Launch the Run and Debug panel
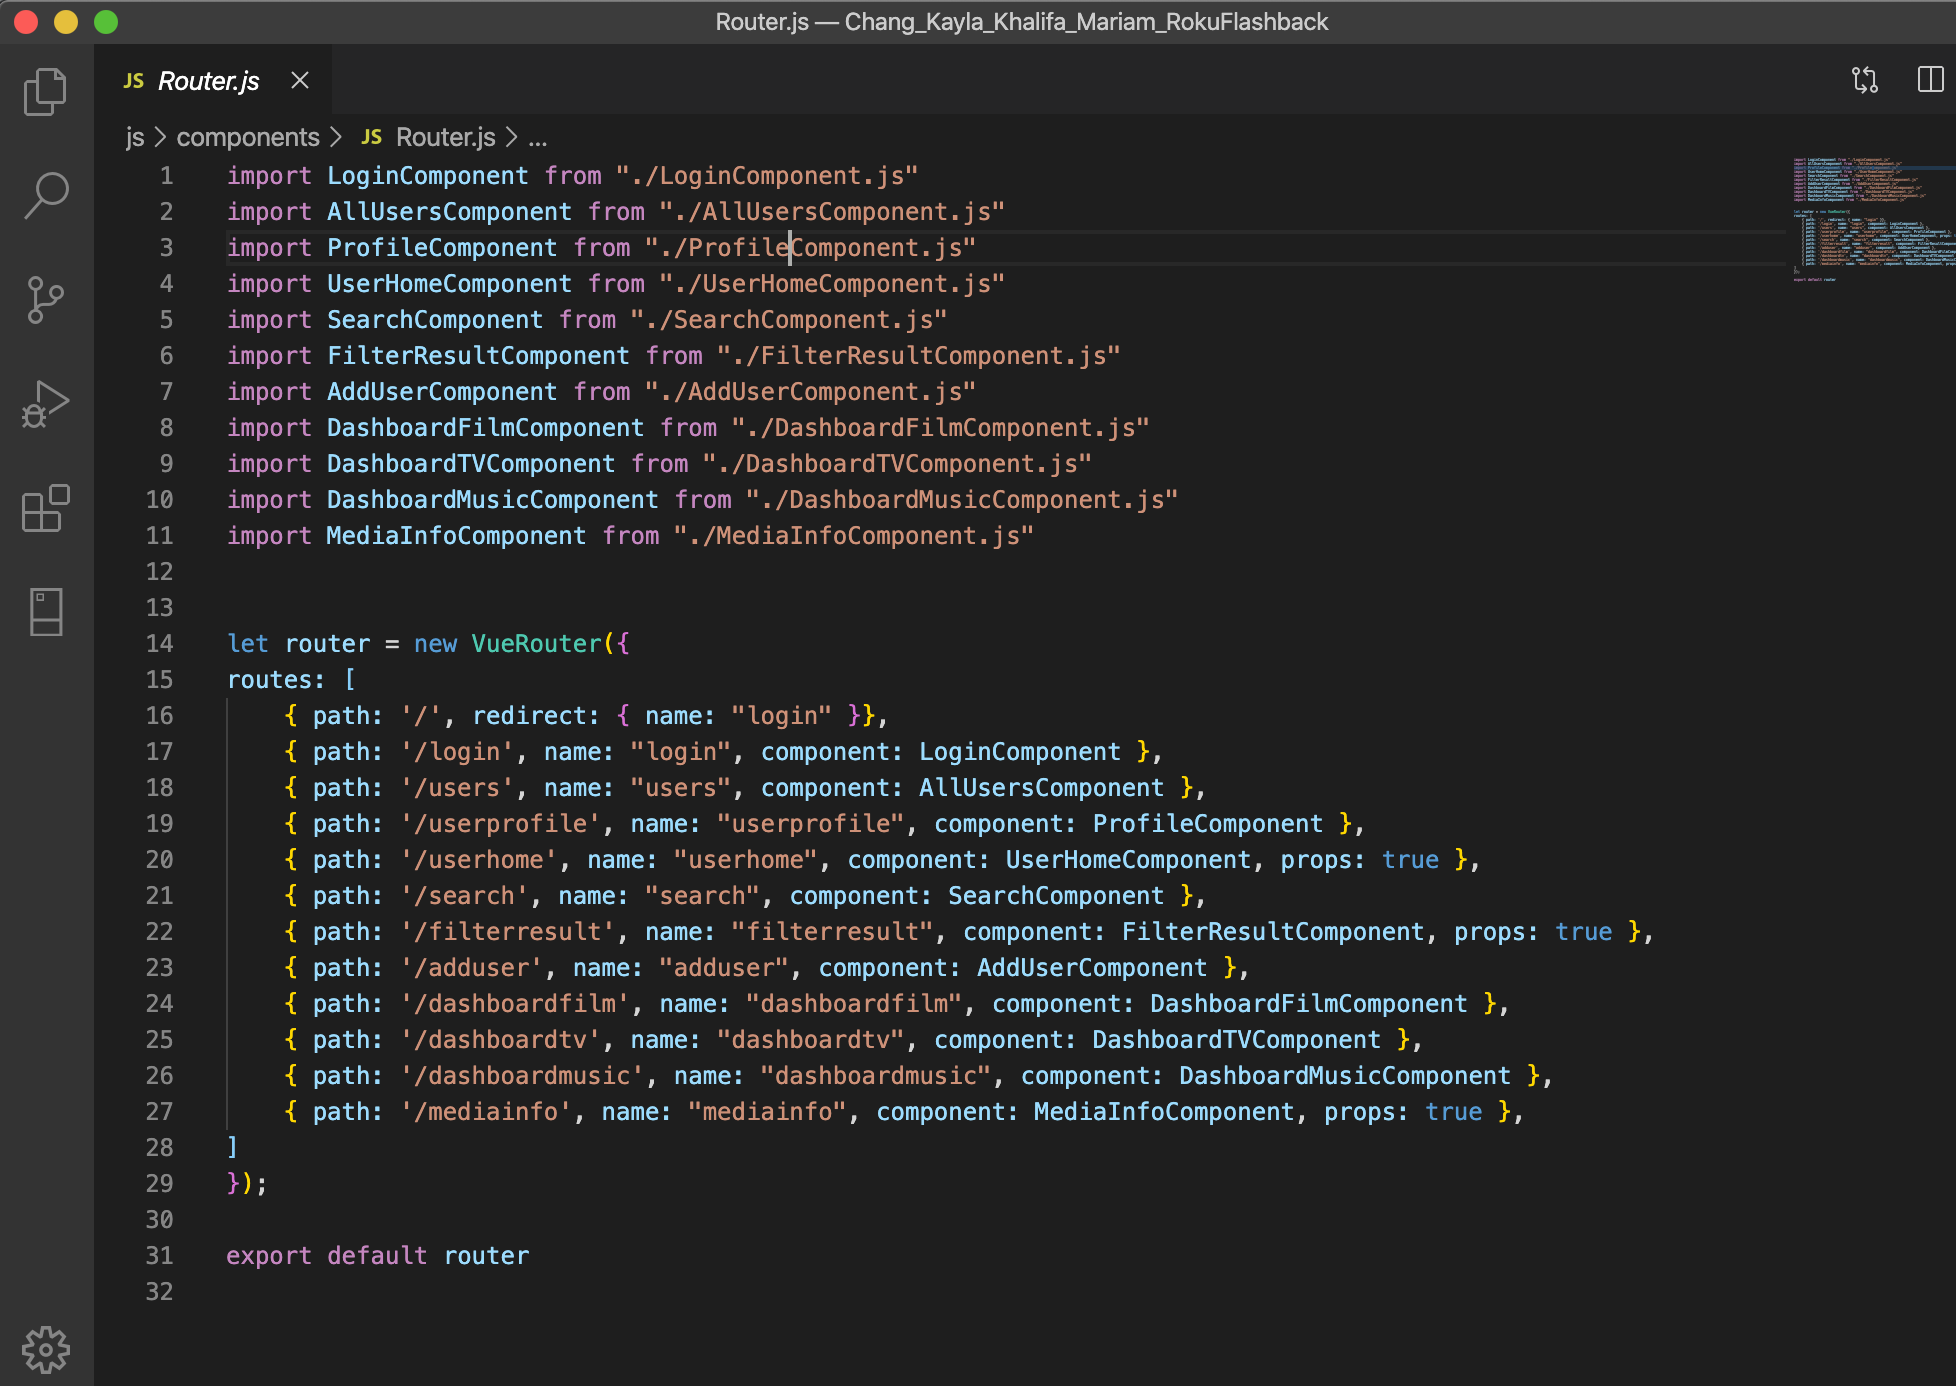 [44, 405]
